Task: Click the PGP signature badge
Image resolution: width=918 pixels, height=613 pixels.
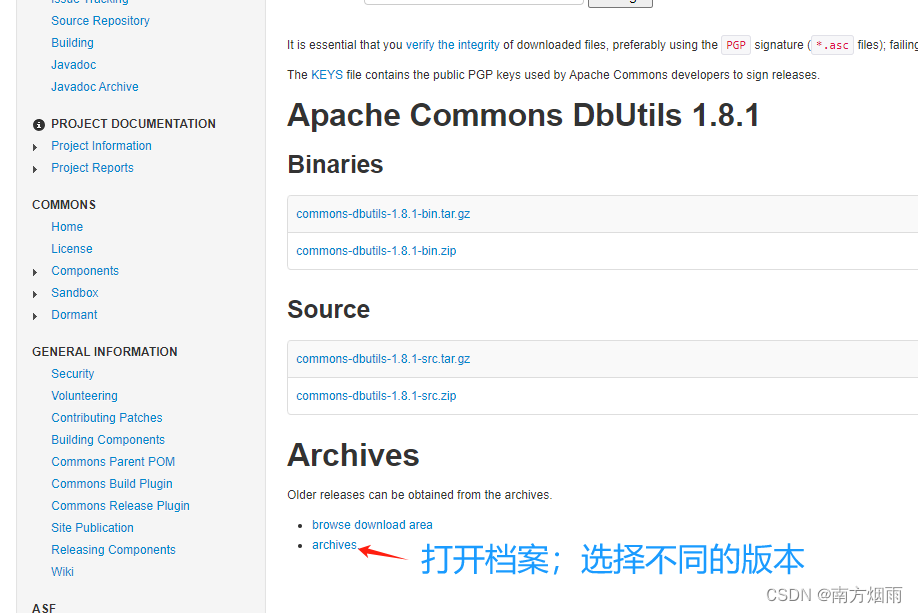Action: tap(735, 44)
